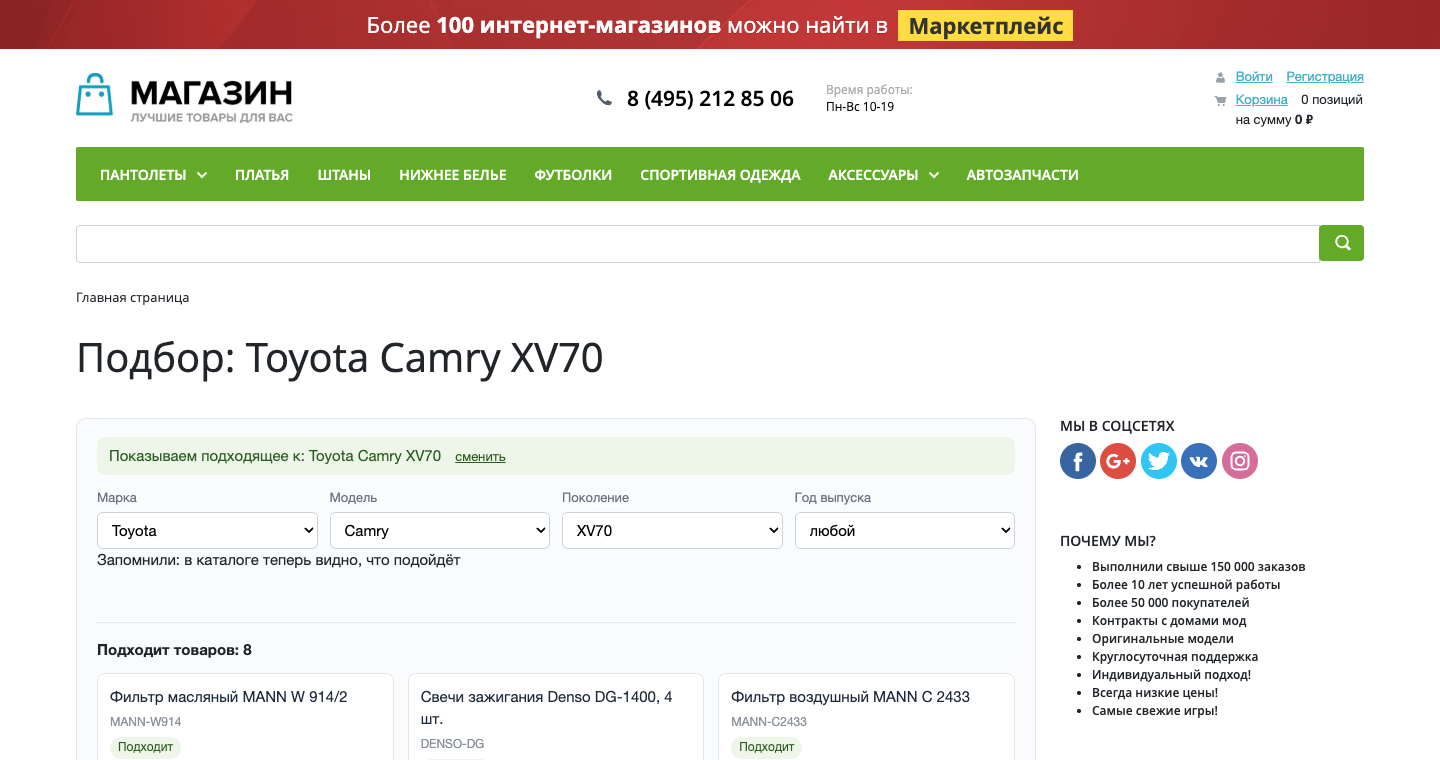Screen dimensions: 1440x760
Task: Click the cart icon beside Корзина
Action: pos(1220,100)
